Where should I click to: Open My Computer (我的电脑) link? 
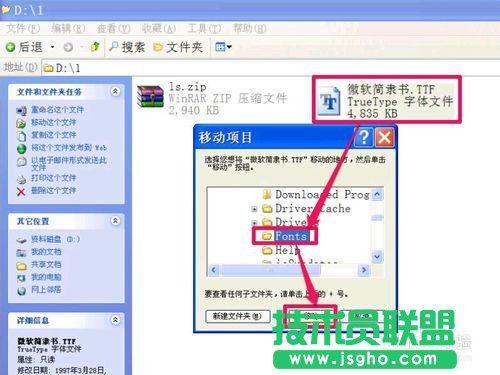click(x=46, y=277)
